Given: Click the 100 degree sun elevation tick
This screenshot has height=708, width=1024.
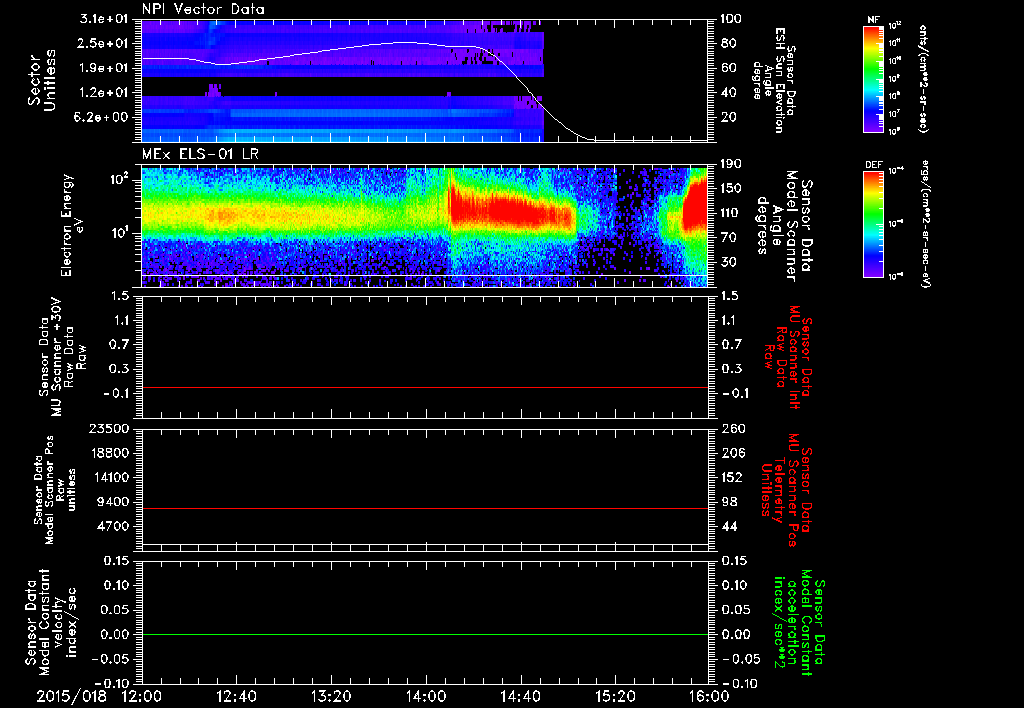Looking at the screenshot, I should (x=731, y=19).
